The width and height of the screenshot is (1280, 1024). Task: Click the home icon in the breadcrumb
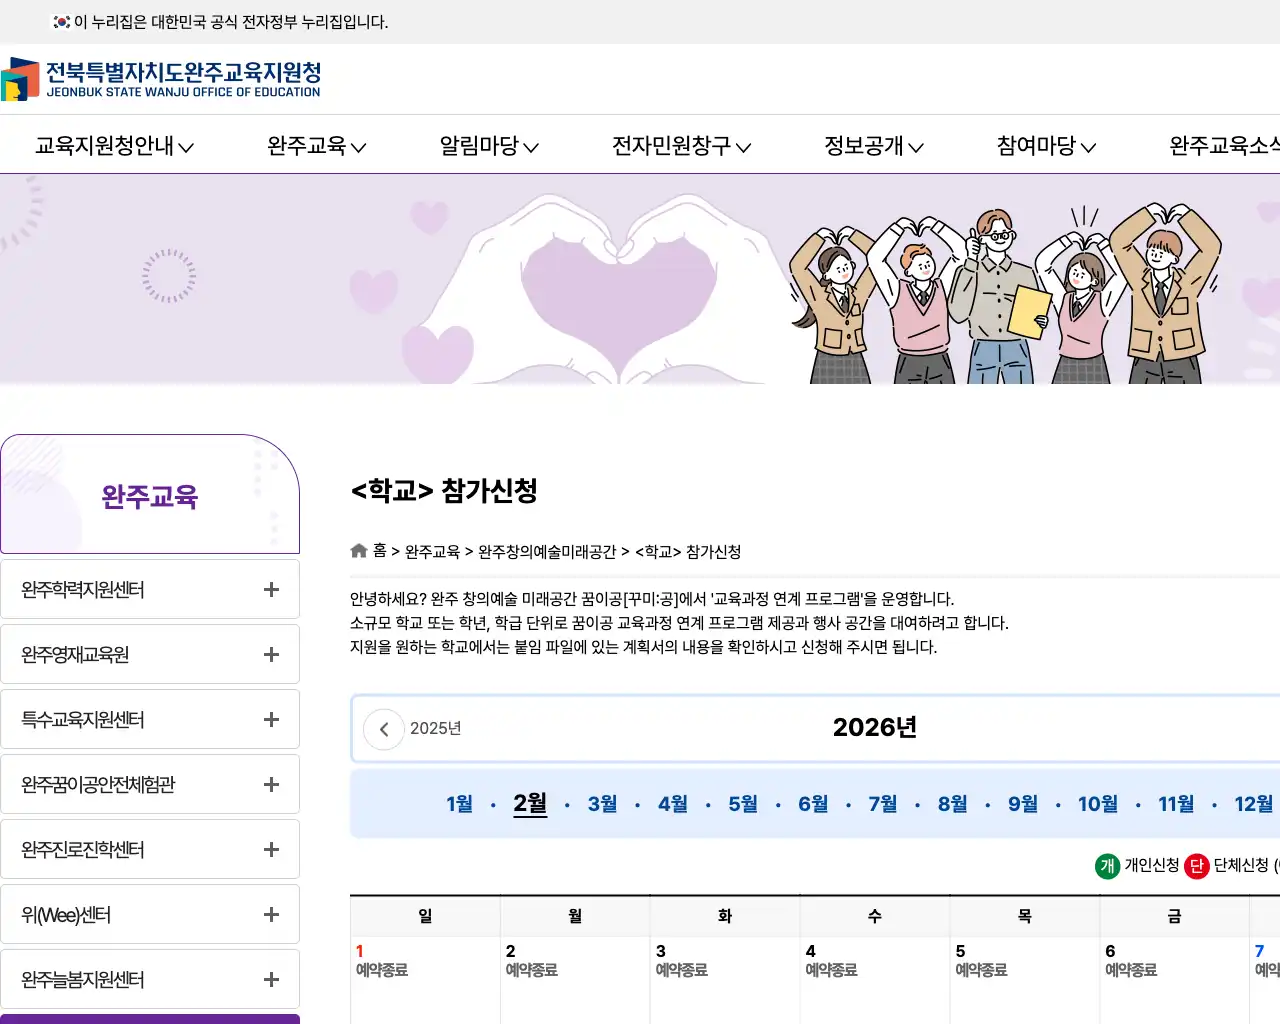pyautogui.click(x=358, y=550)
